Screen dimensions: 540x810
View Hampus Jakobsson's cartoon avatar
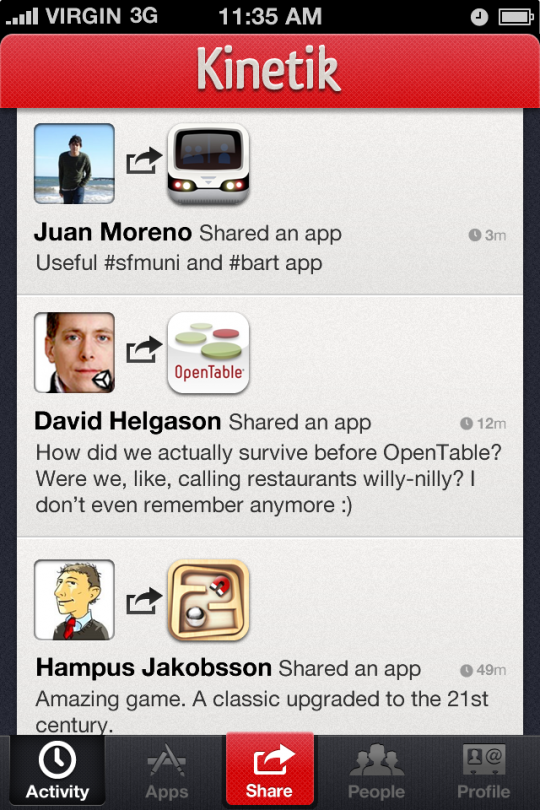74,600
